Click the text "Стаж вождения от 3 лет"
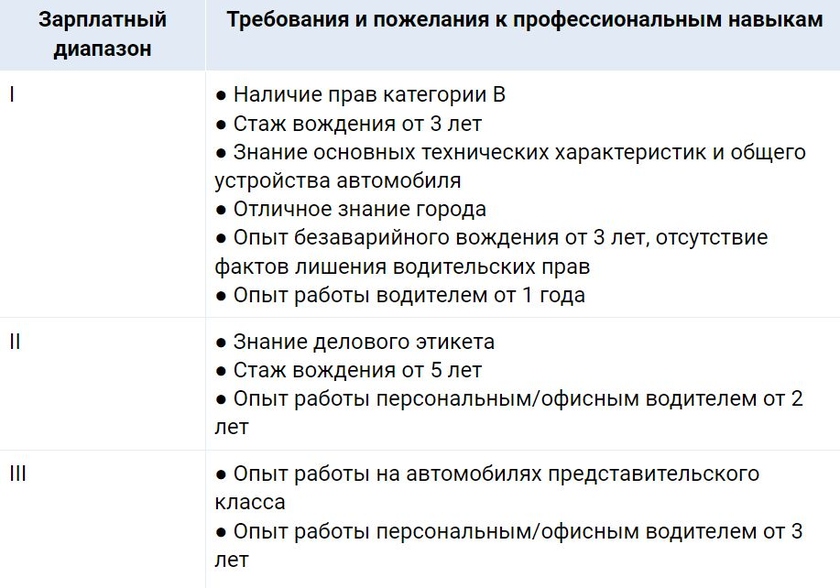 [357, 124]
